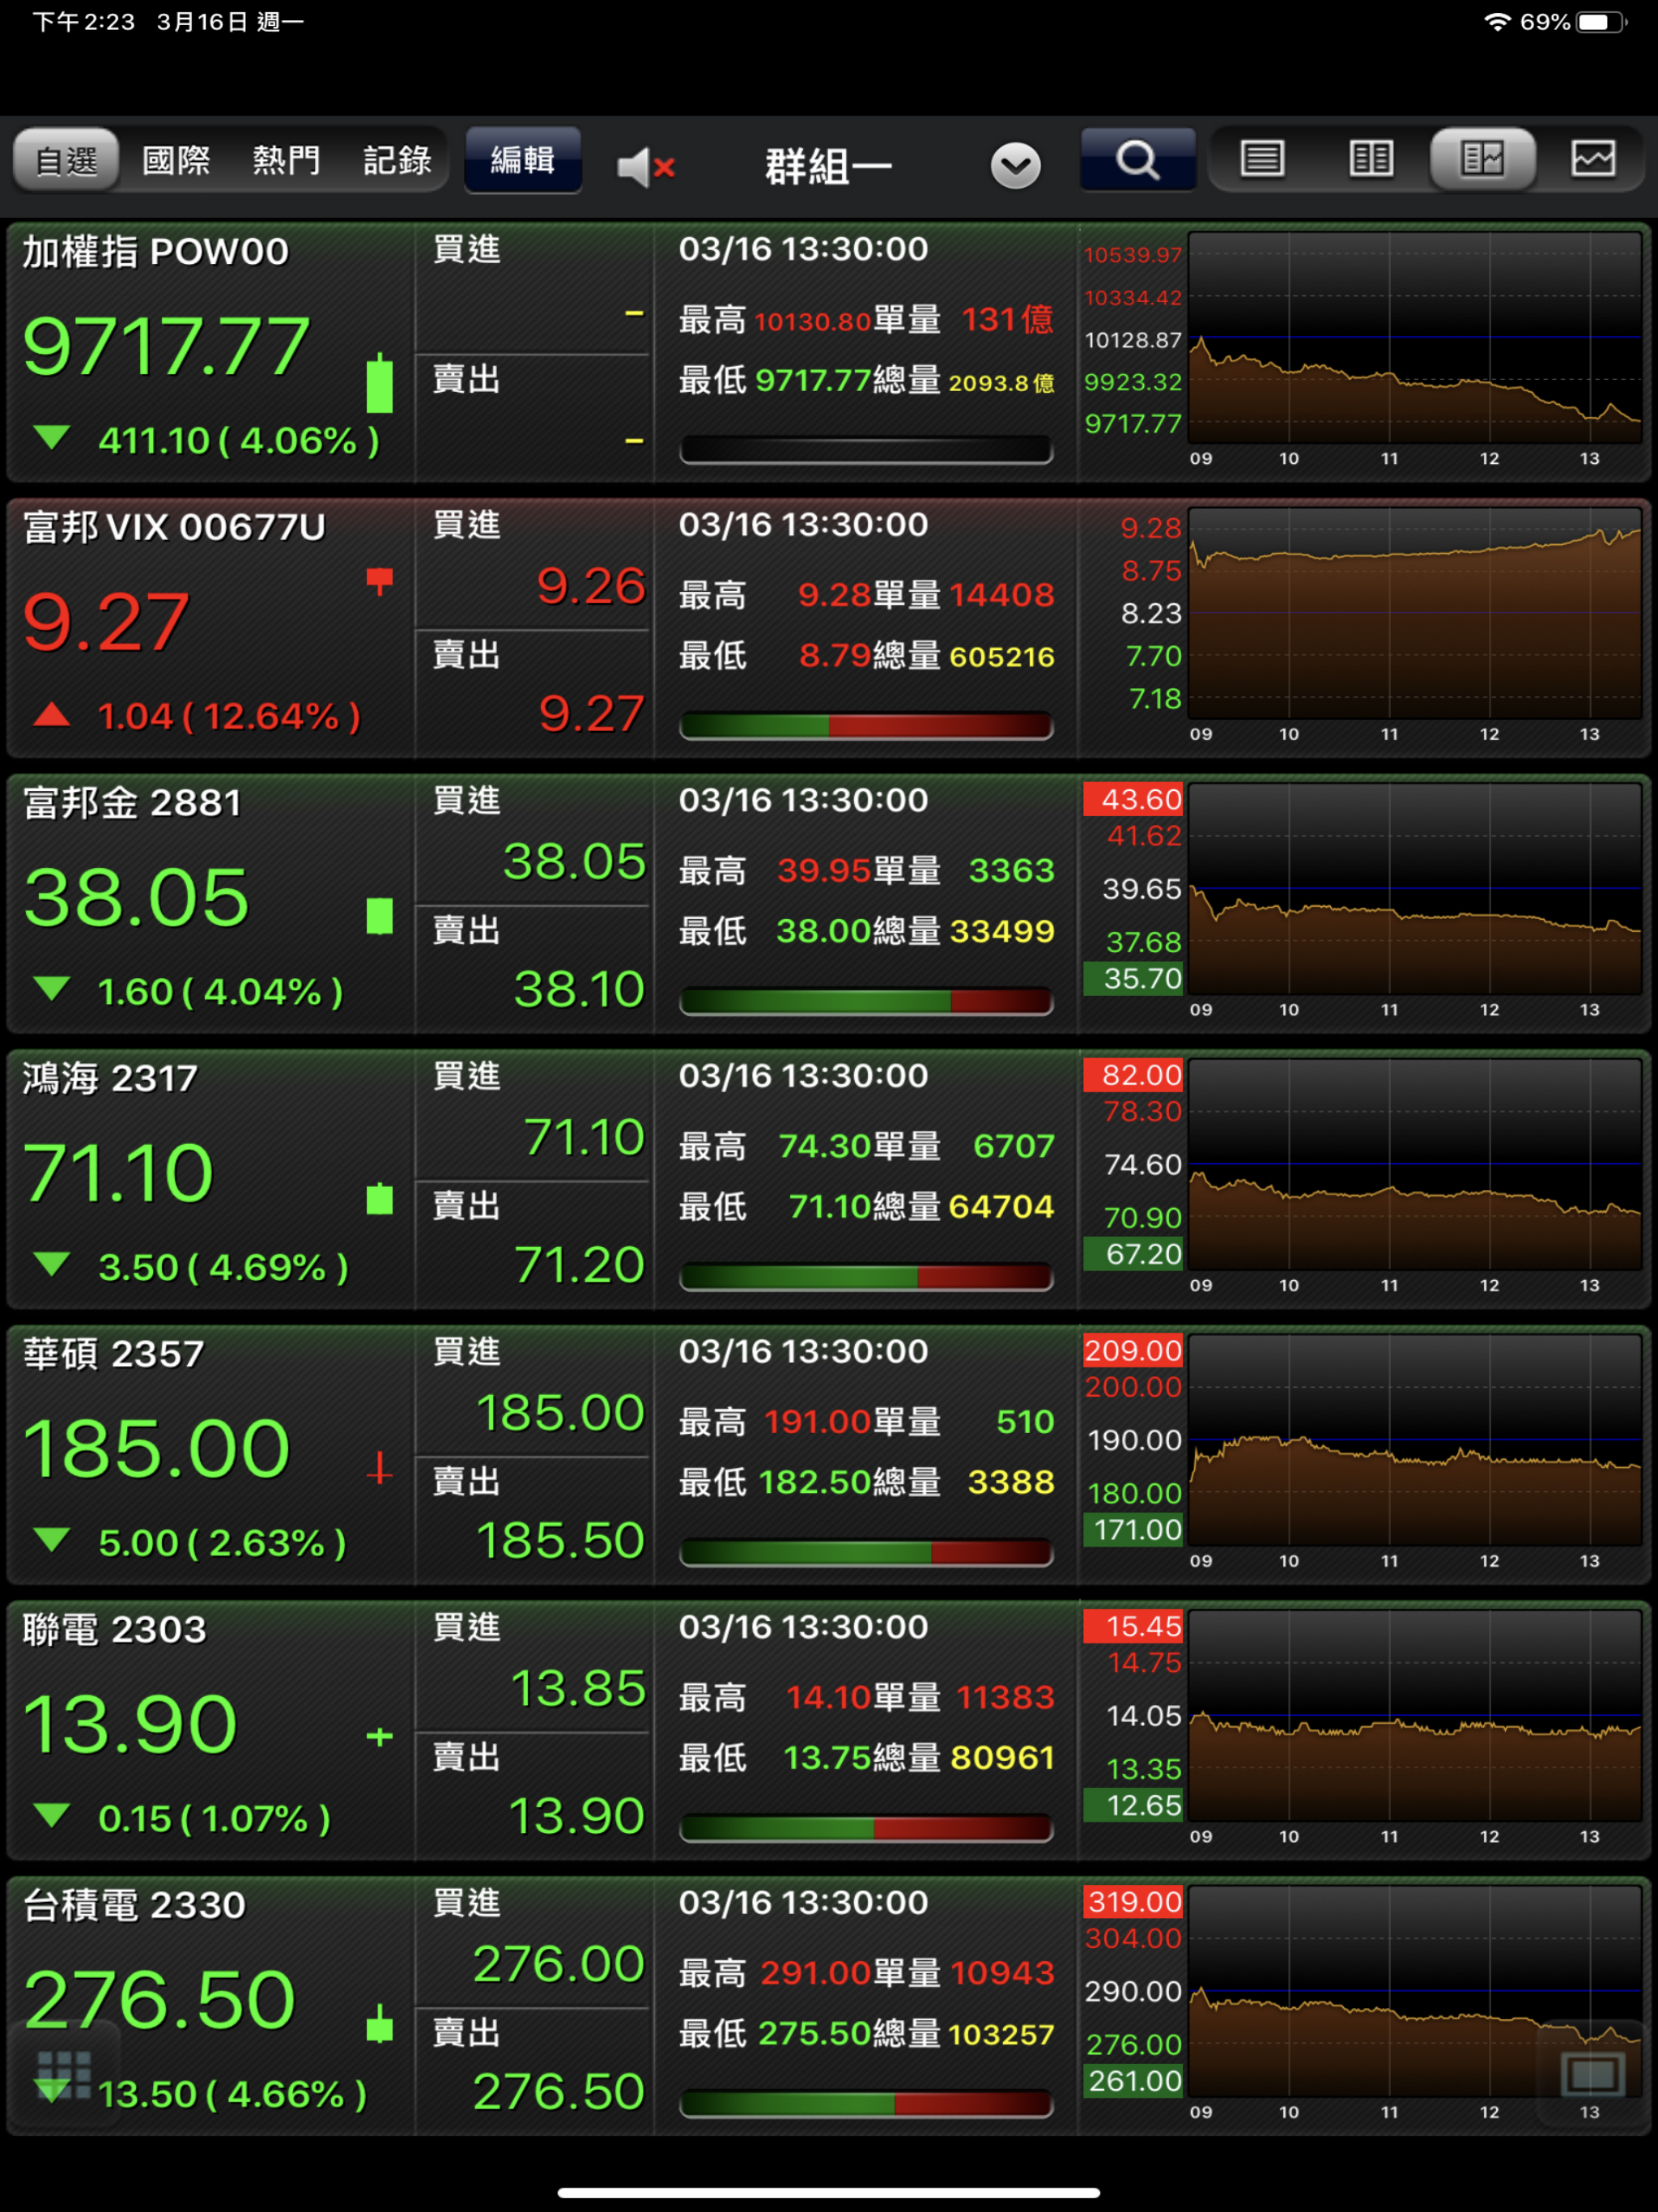
Task: Expand the 群組一 group dropdown arrow
Action: tap(1015, 166)
